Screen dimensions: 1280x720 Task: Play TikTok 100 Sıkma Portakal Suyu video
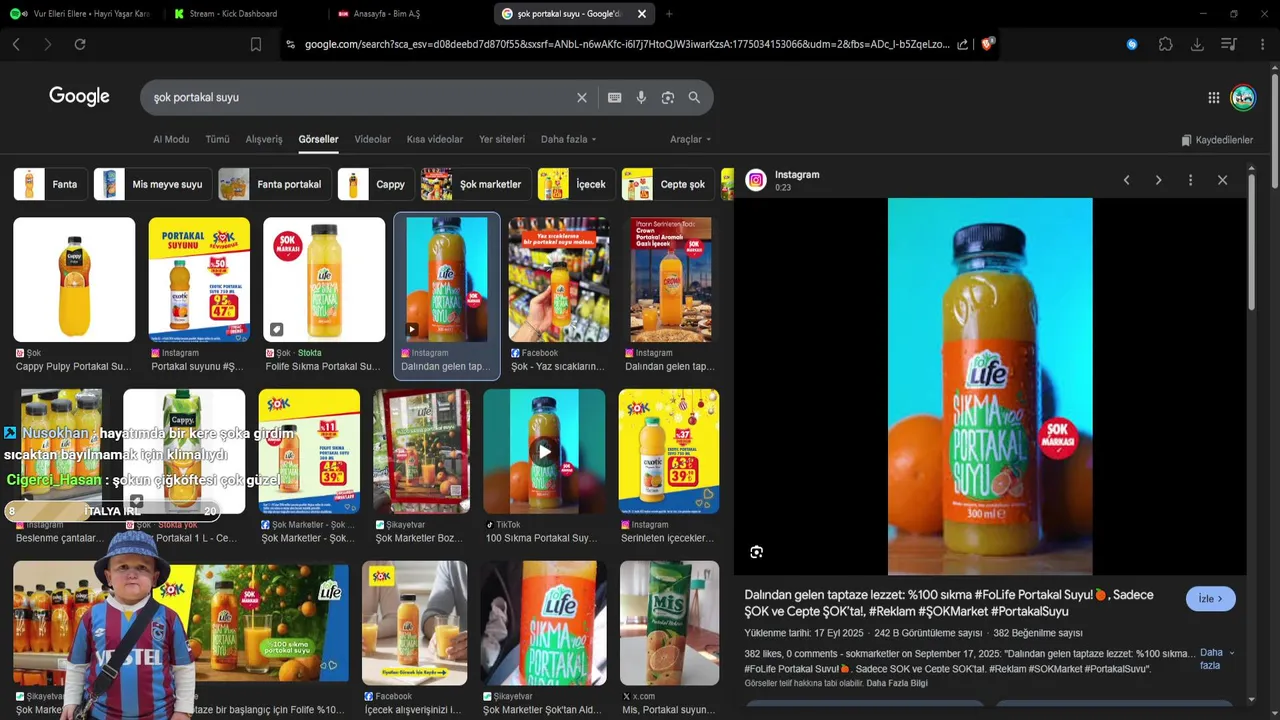coord(544,452)
